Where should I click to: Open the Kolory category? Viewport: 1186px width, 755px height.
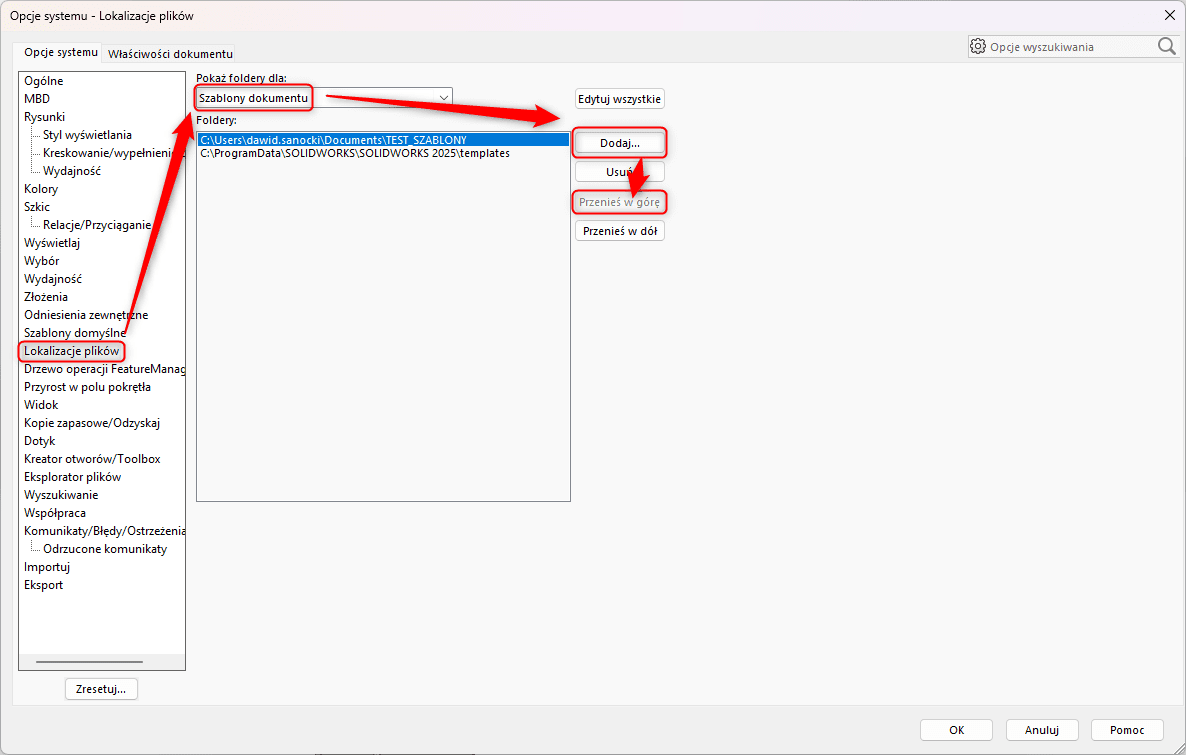(x=41, y=189)
